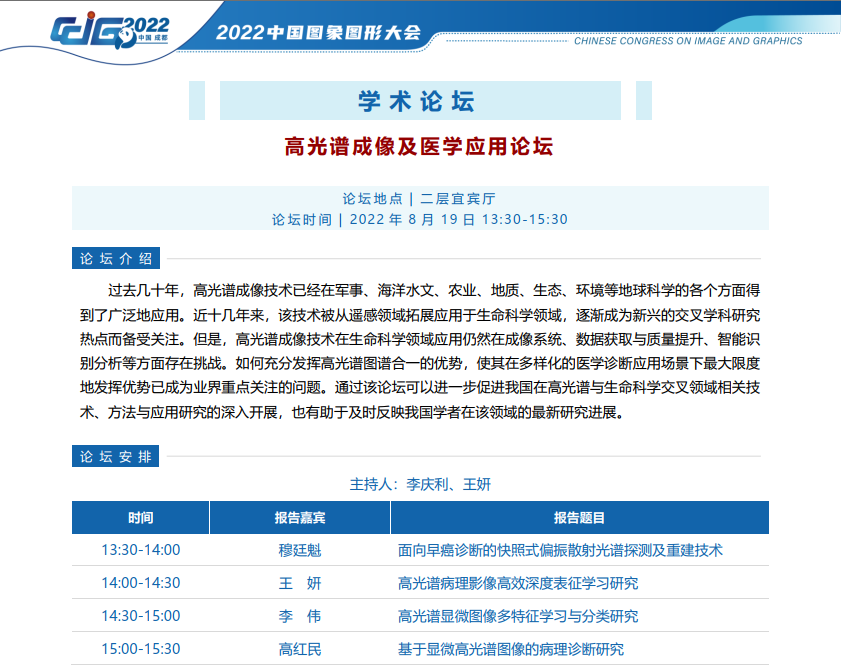Image resolution: width=841 pixels, height=667 pixels.
Task: Select the 论坛介绍 section label
Action: (x=116, y=258)
